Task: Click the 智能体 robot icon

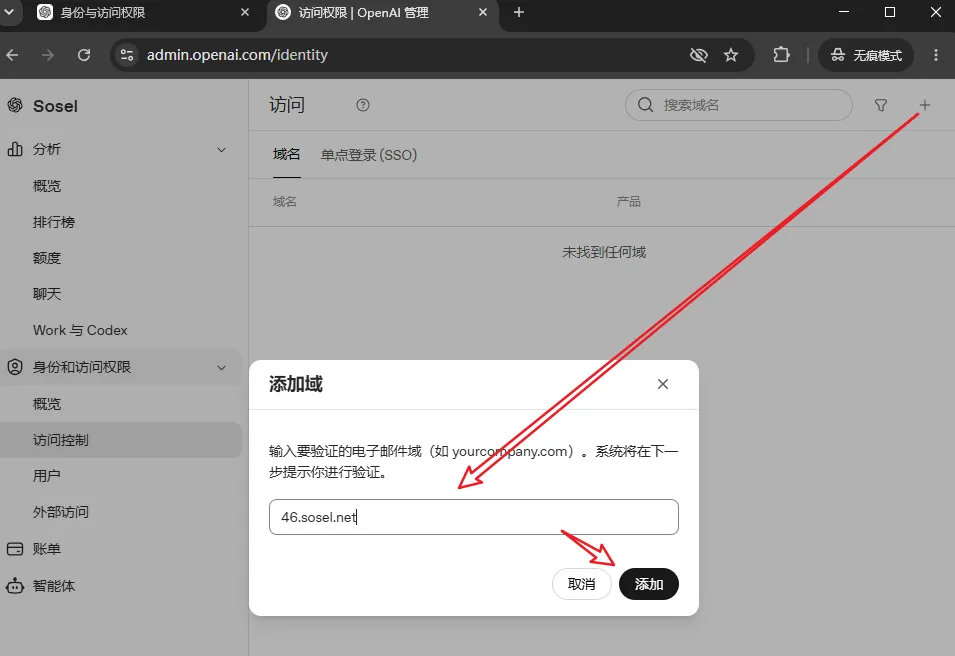Action: pyautogui.click(x=15, y=586)
